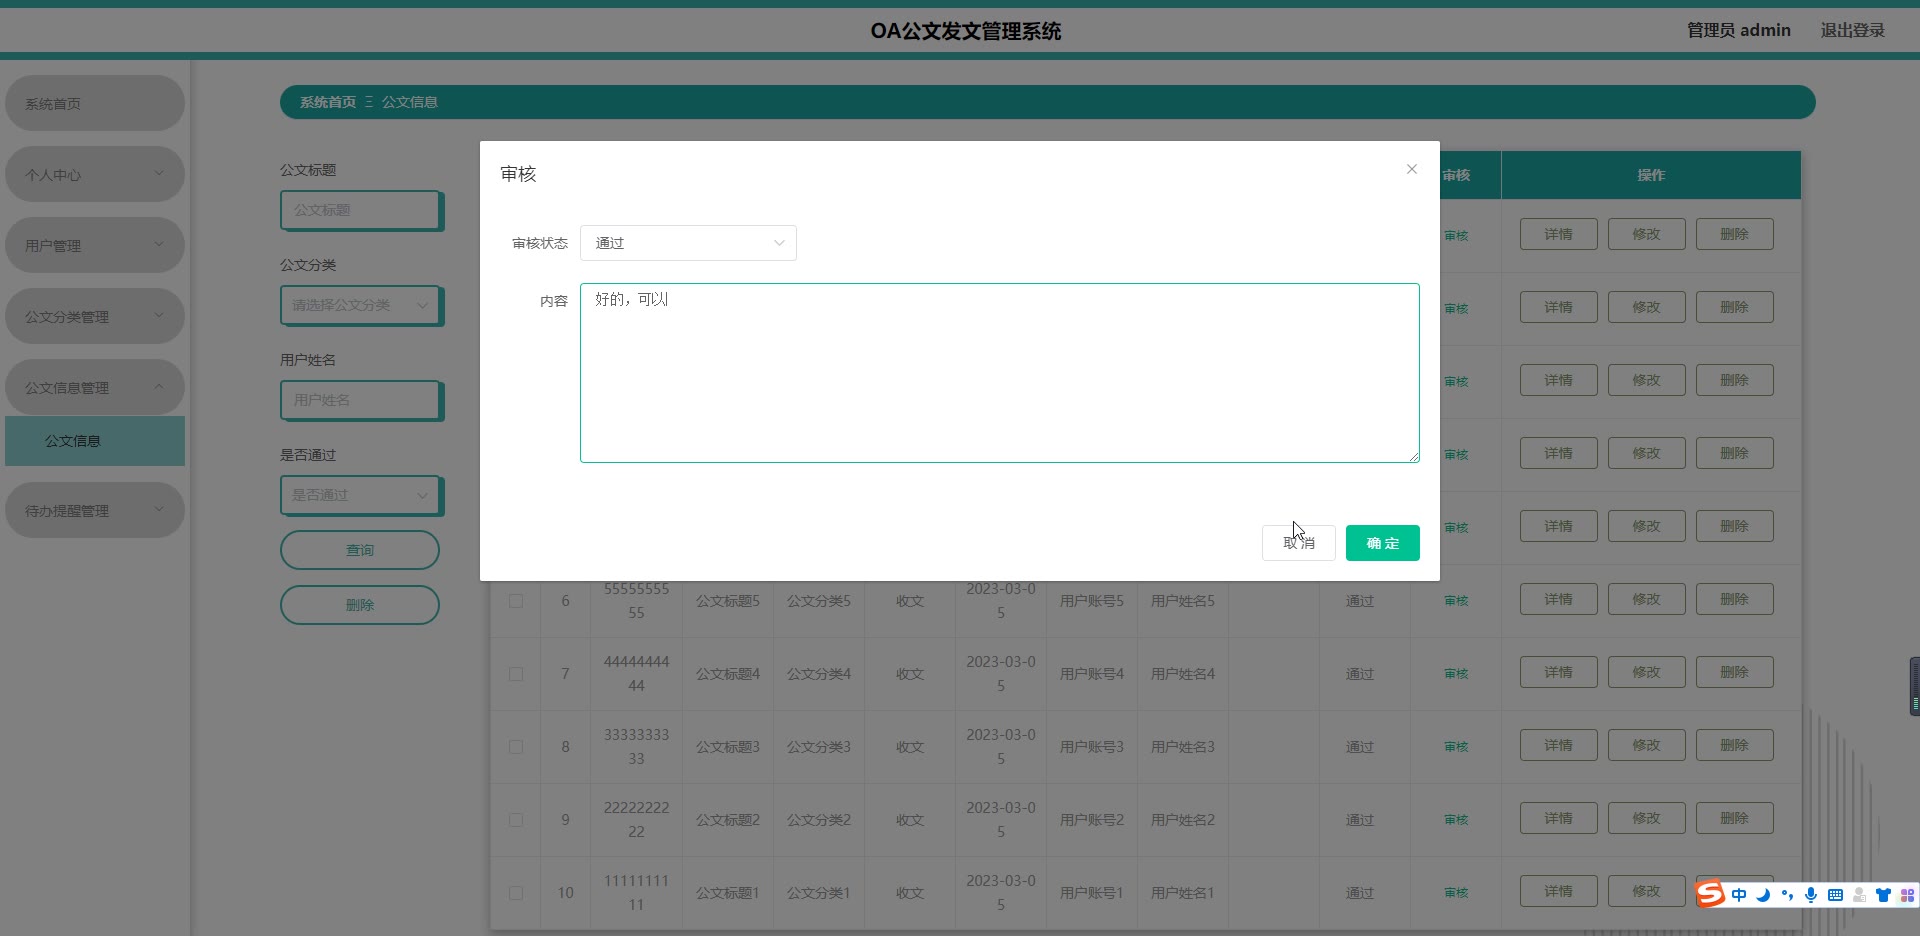The width and height of the screenshot is (1920, 936).
Task: Click 删除 for 公文标题4 row
Action: [x=1734, y=672]
